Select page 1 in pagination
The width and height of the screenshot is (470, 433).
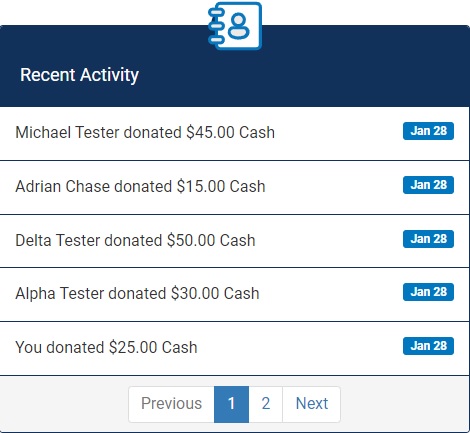(x=231, y=404)
